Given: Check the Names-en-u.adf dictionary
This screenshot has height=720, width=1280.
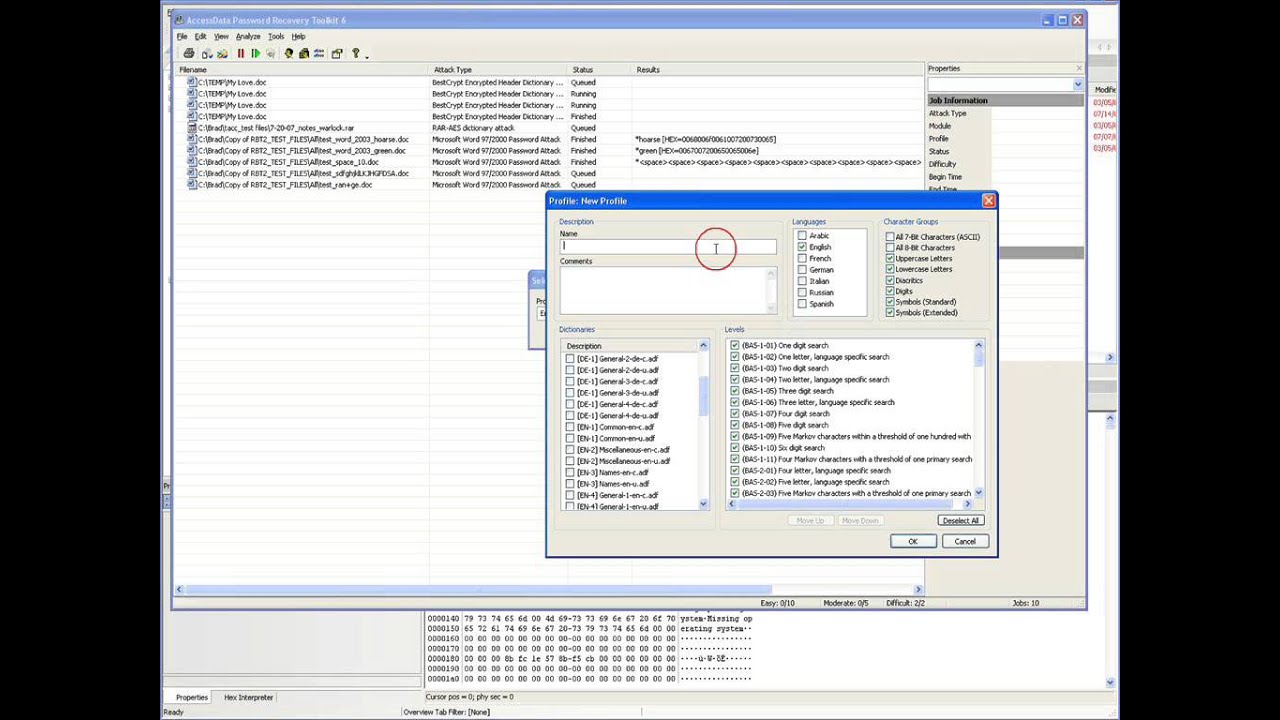Looking at the screenshot, I should 570,484.
